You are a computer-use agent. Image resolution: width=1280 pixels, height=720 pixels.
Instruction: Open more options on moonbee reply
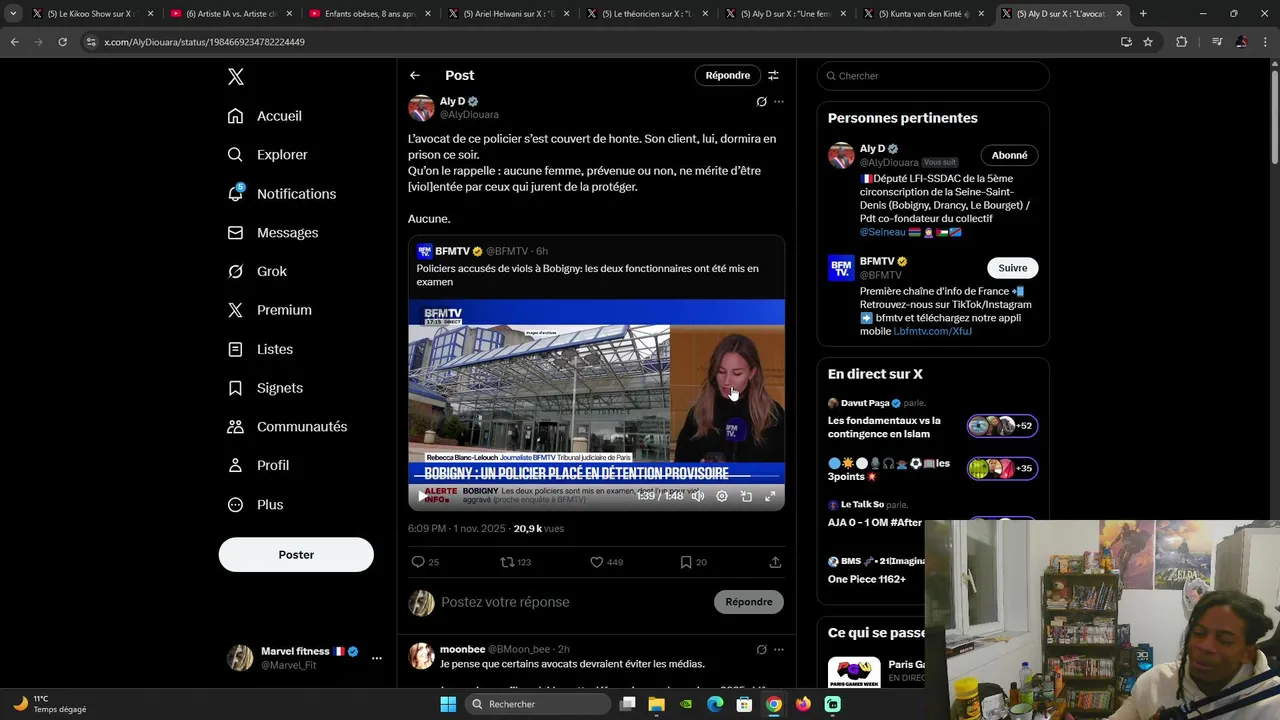(779, 650)
